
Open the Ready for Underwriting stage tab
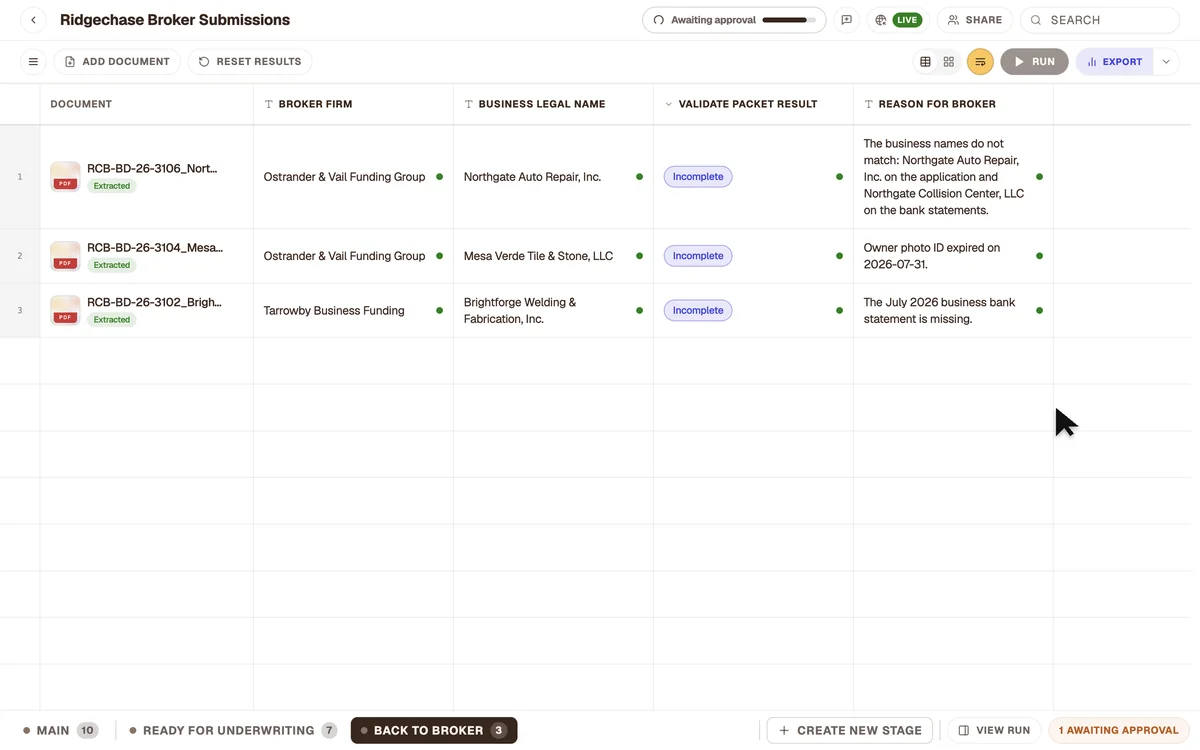(233, 731)
